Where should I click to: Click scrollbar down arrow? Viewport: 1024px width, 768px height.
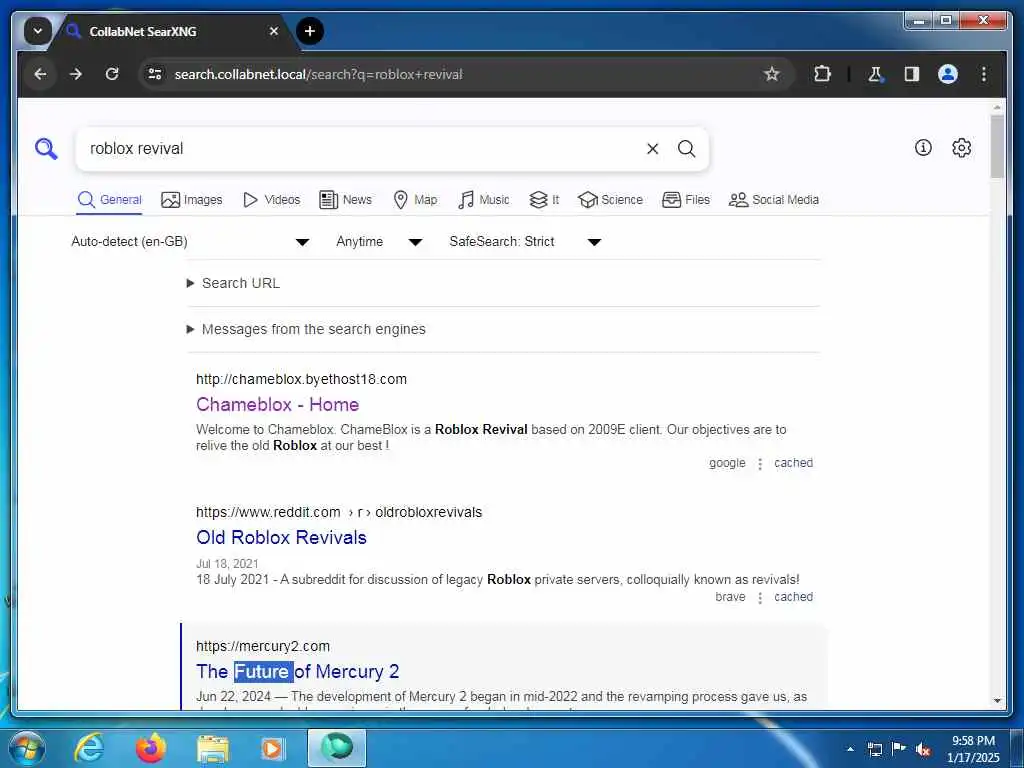997,701
